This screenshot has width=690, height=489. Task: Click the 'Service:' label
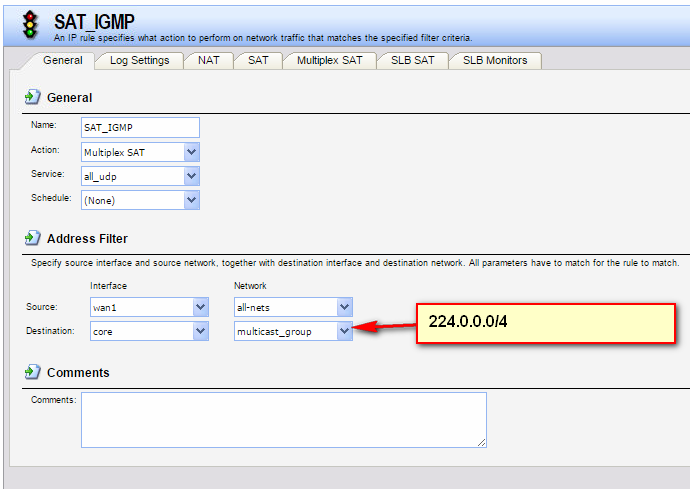coord(48,174)
